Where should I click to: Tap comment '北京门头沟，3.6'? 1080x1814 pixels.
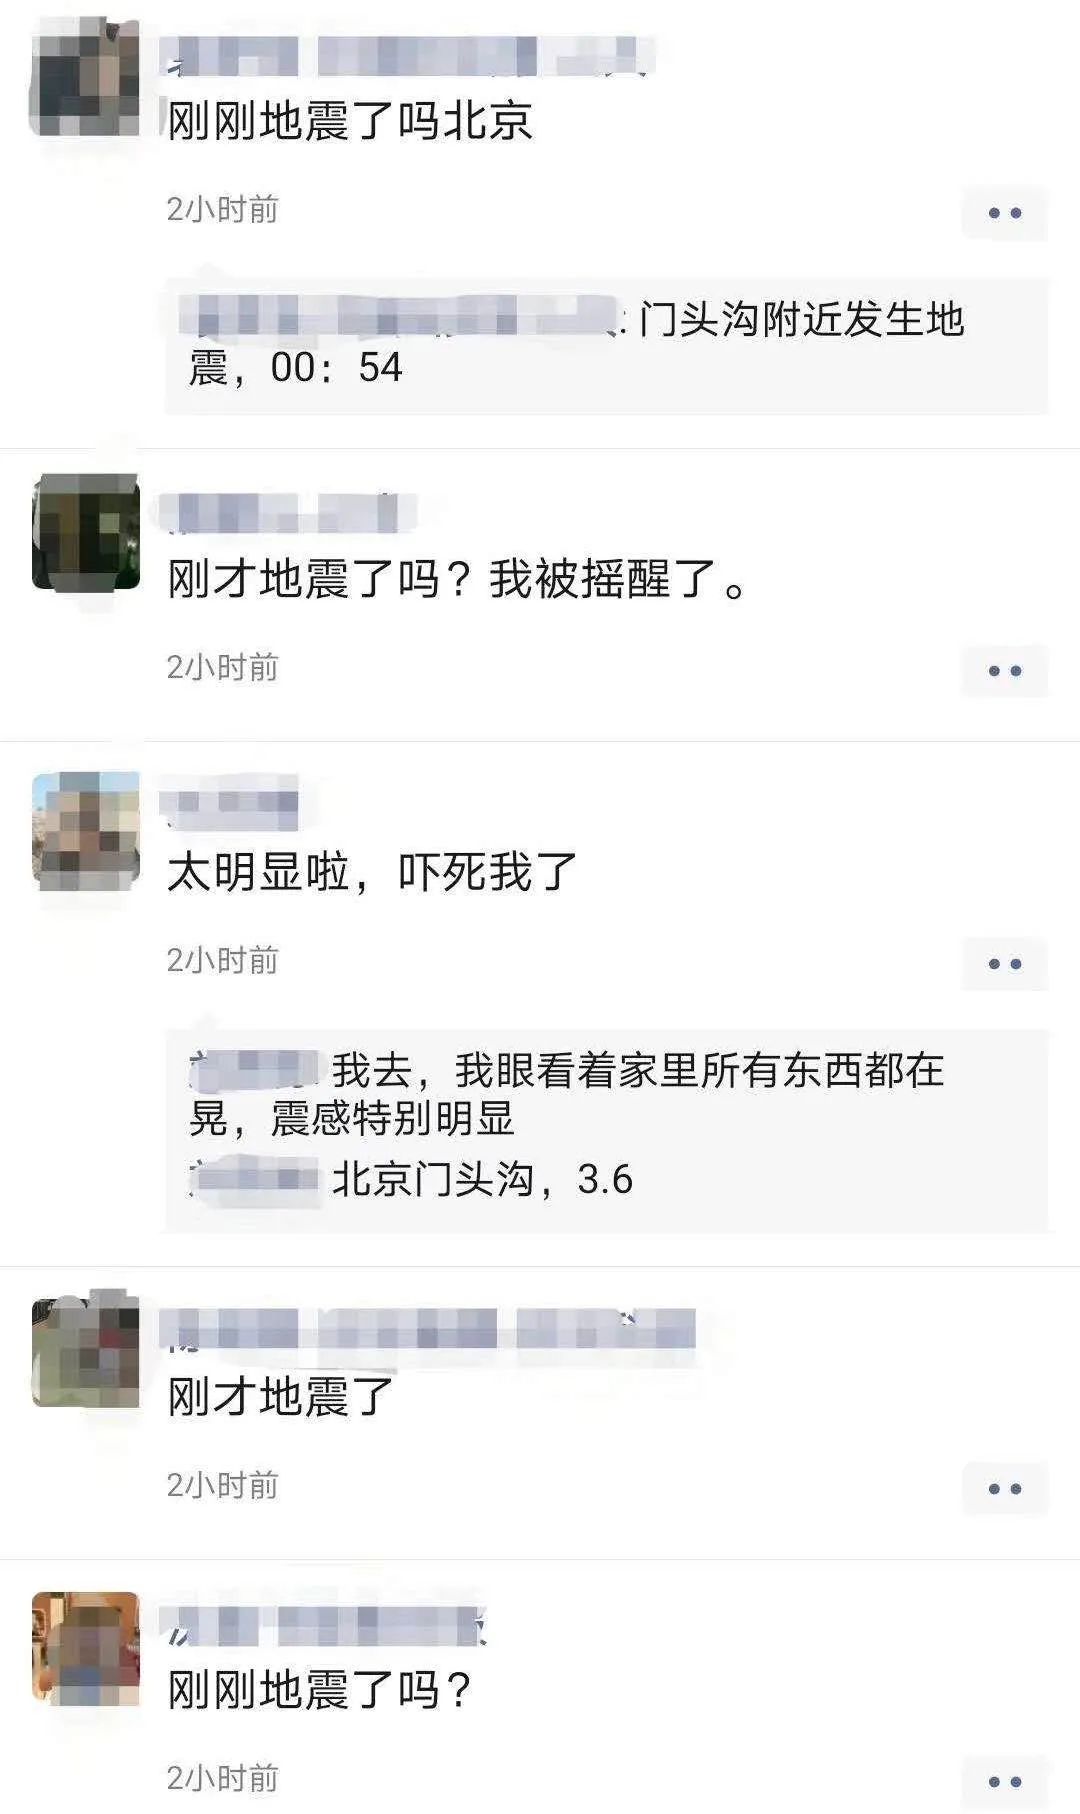coord(482,1180)
